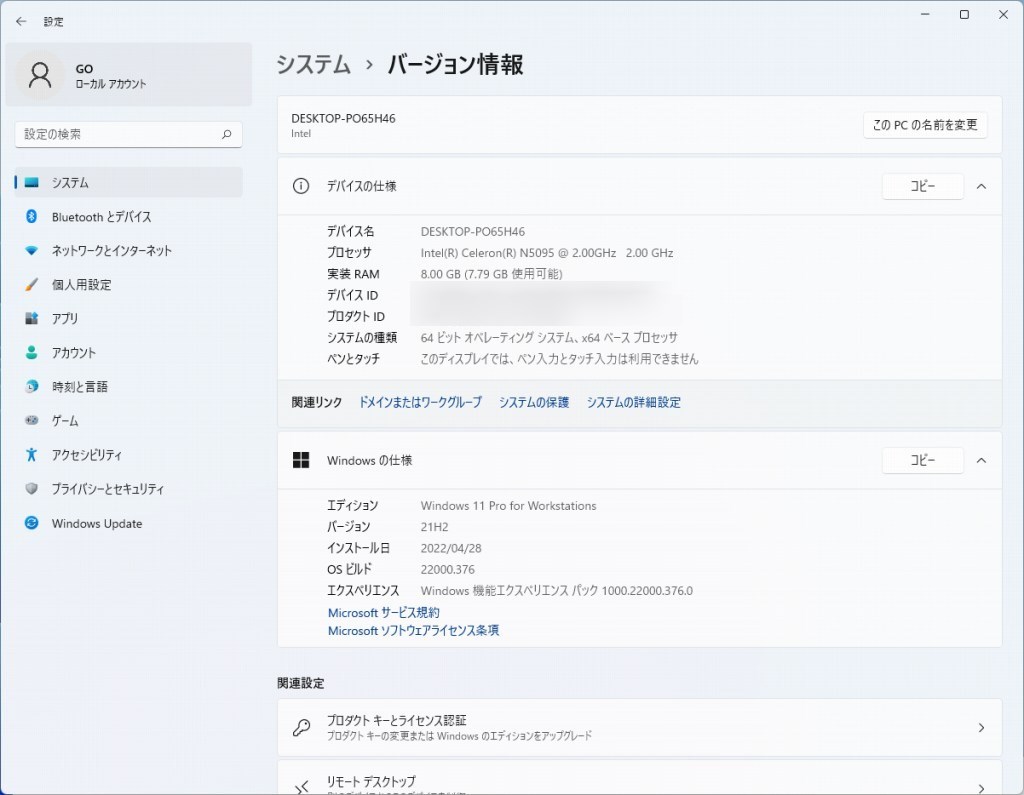Select version value 21H2

[x=434, y=527]
